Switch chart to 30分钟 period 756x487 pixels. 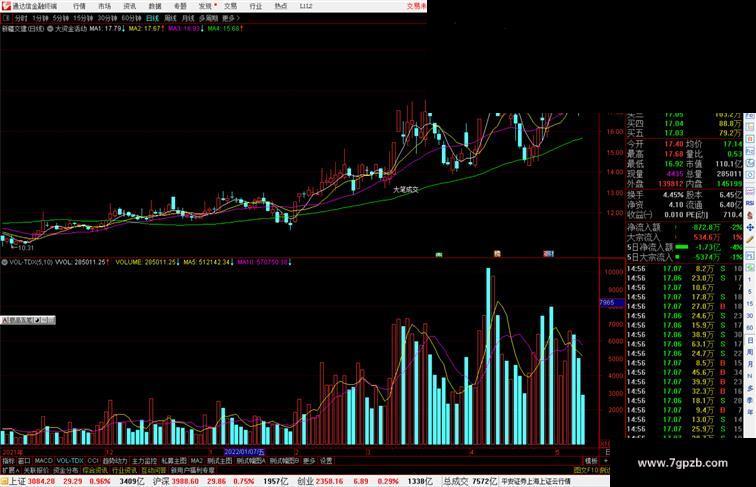pyautogui.click(x=107, y=18)
